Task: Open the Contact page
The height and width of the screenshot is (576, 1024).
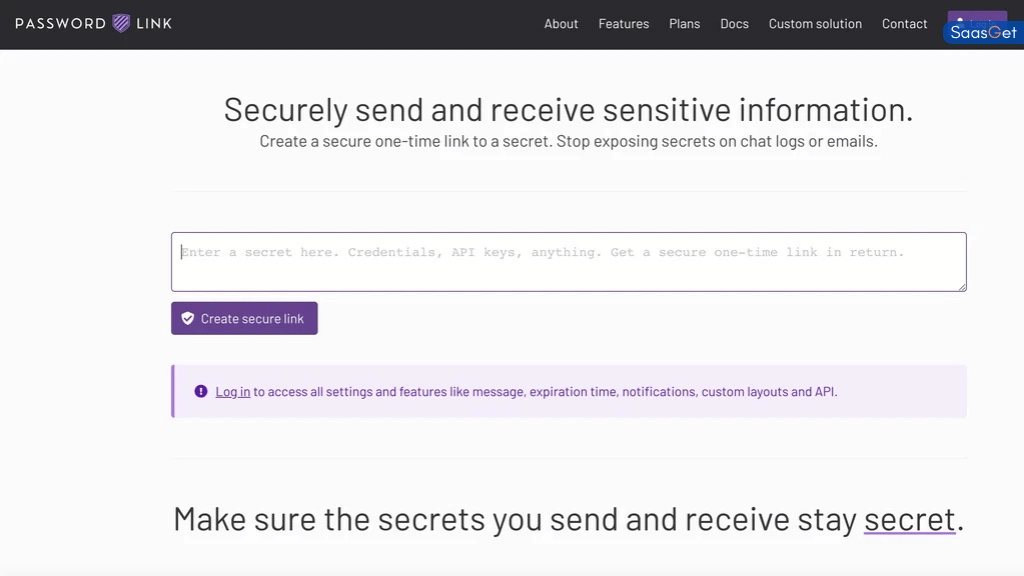Action: click(904, 23)
